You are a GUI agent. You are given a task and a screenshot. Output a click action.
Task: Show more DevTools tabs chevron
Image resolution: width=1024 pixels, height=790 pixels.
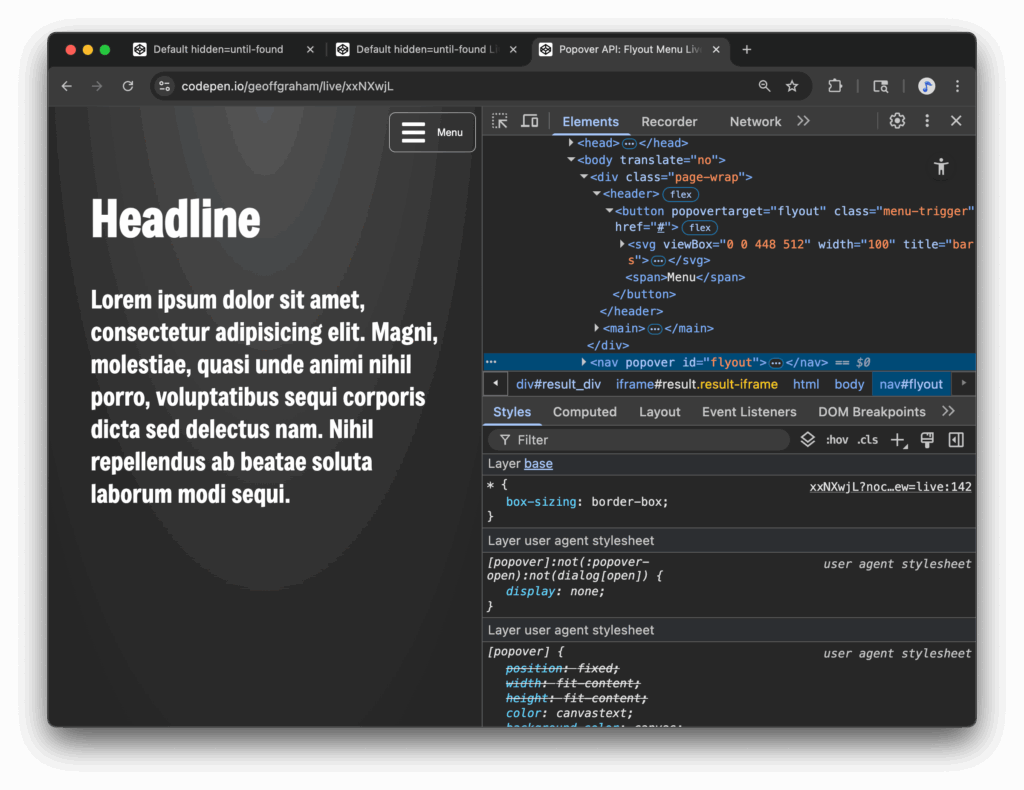(803, 121)
